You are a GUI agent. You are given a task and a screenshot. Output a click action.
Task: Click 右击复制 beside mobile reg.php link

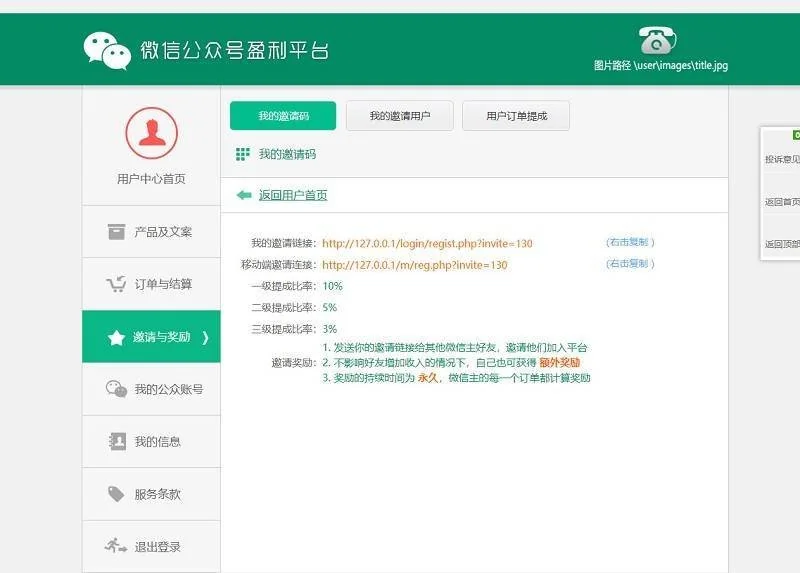630,264
